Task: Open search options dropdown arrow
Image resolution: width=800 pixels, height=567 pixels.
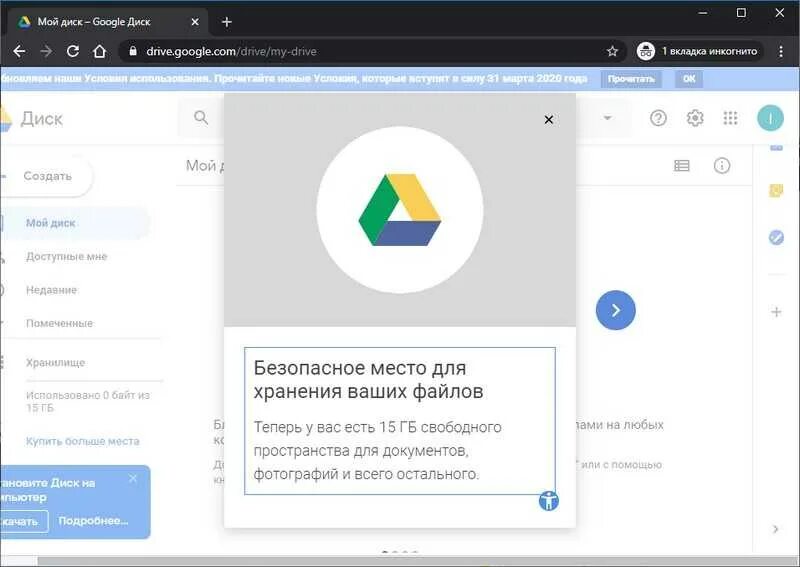Action: [607, 118]
